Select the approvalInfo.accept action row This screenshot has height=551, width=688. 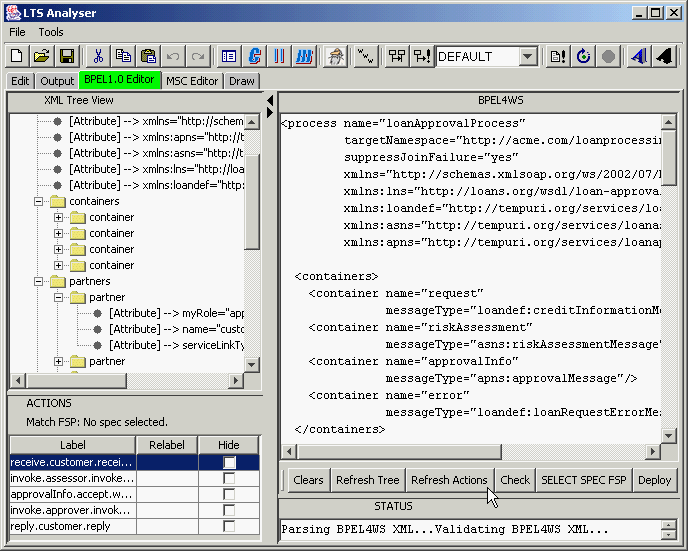point(71,495)
